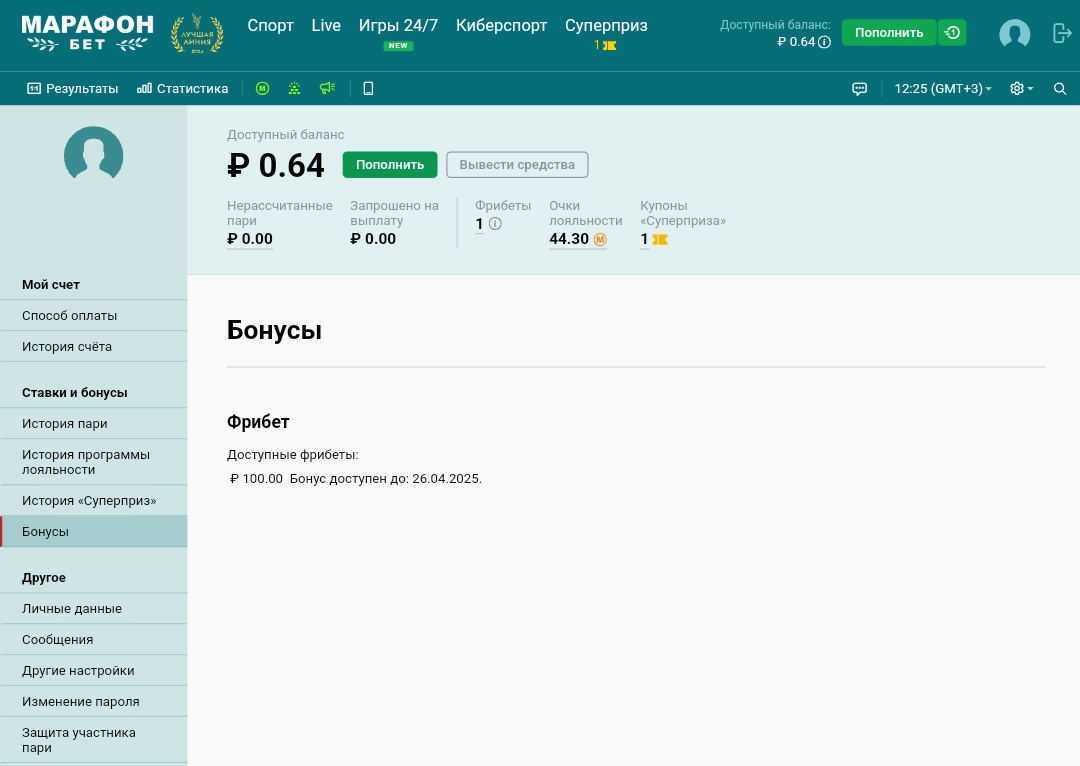Go to the Live section
The image size is (1080, 766).
326,26
